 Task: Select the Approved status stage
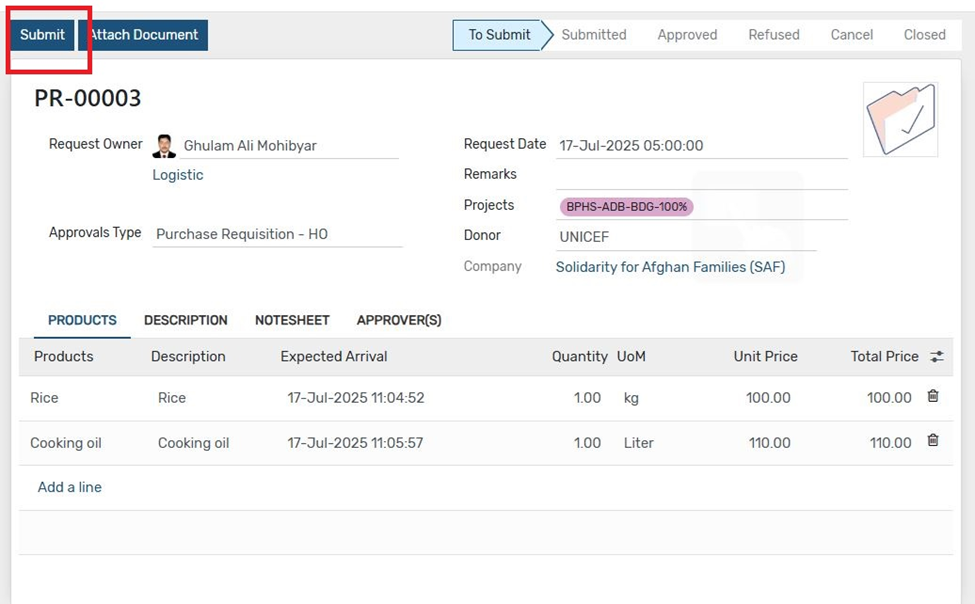pos(687,35)
